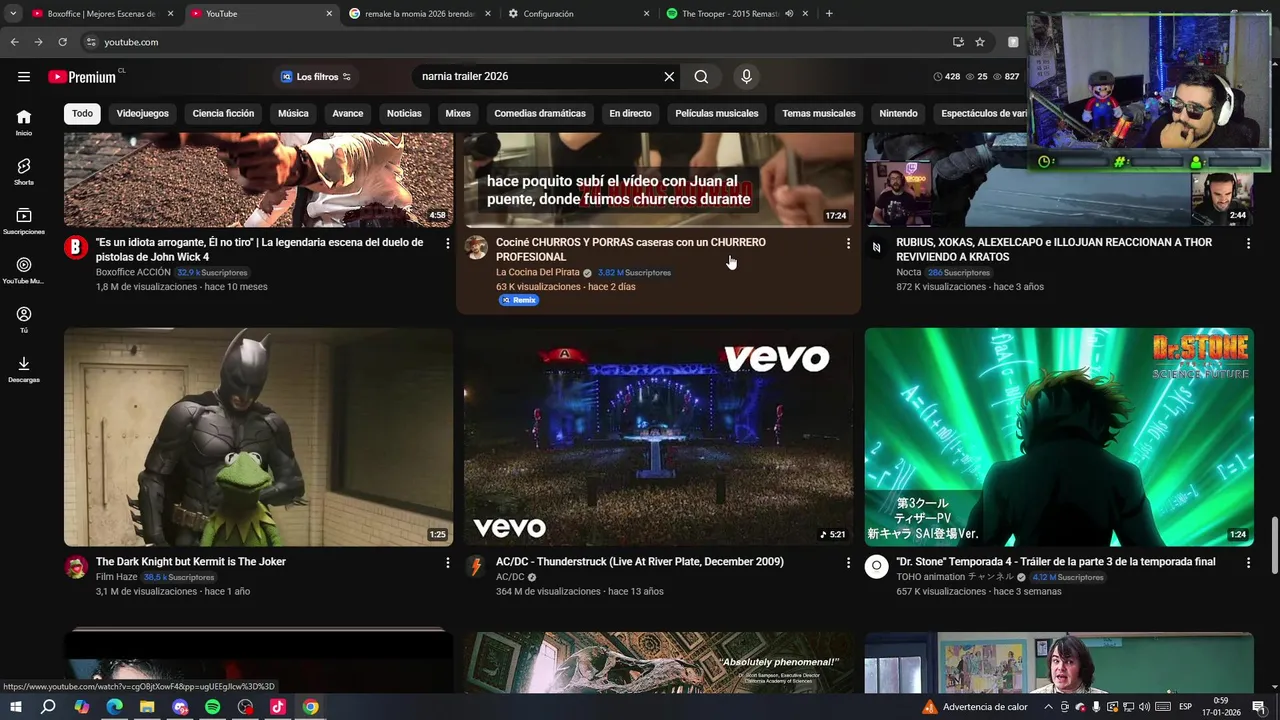
Task: Switch to the Configuración tab
Action: pyautogui.click(x=579, y=14)
